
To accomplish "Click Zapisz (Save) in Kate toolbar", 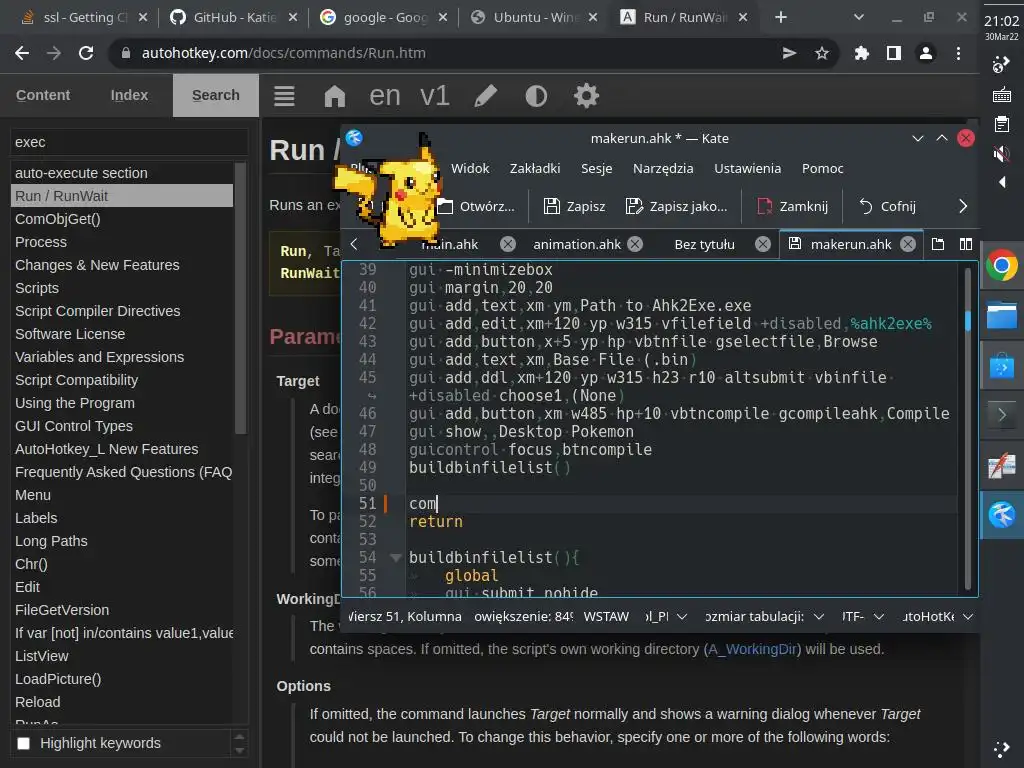I will point(575,206).
